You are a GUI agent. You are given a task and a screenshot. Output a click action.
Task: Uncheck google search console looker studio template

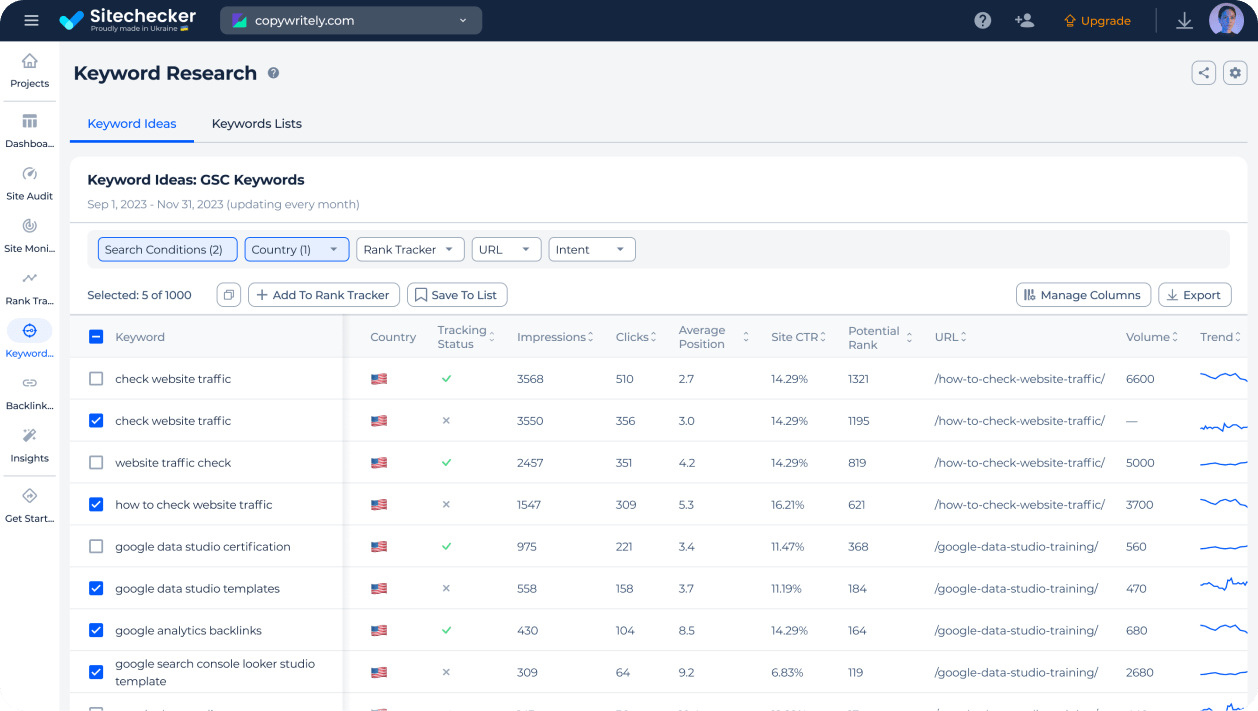96,673
